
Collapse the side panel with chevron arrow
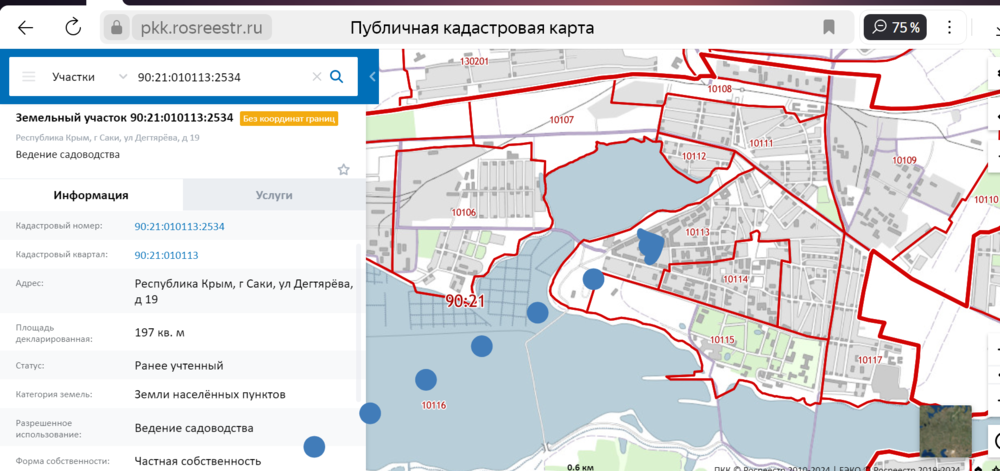tap(372, 76)
